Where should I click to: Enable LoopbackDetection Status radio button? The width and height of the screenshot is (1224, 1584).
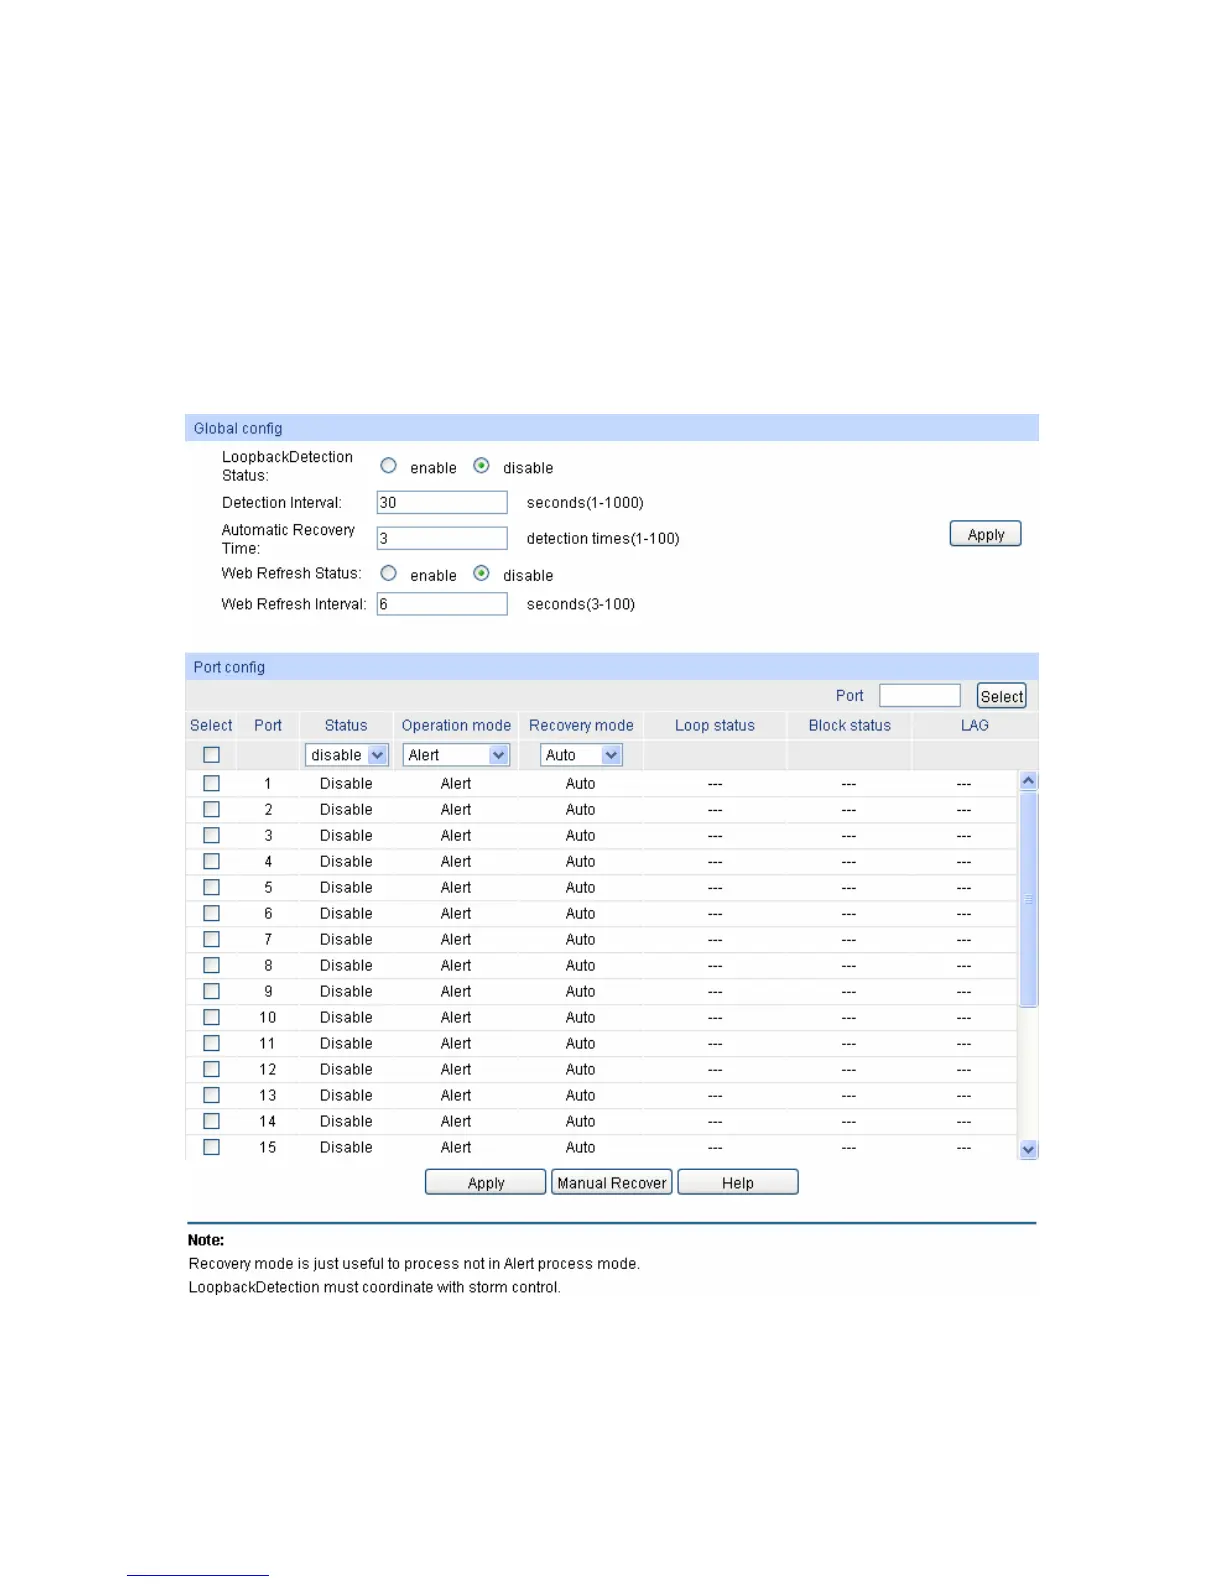coord(388,466)
